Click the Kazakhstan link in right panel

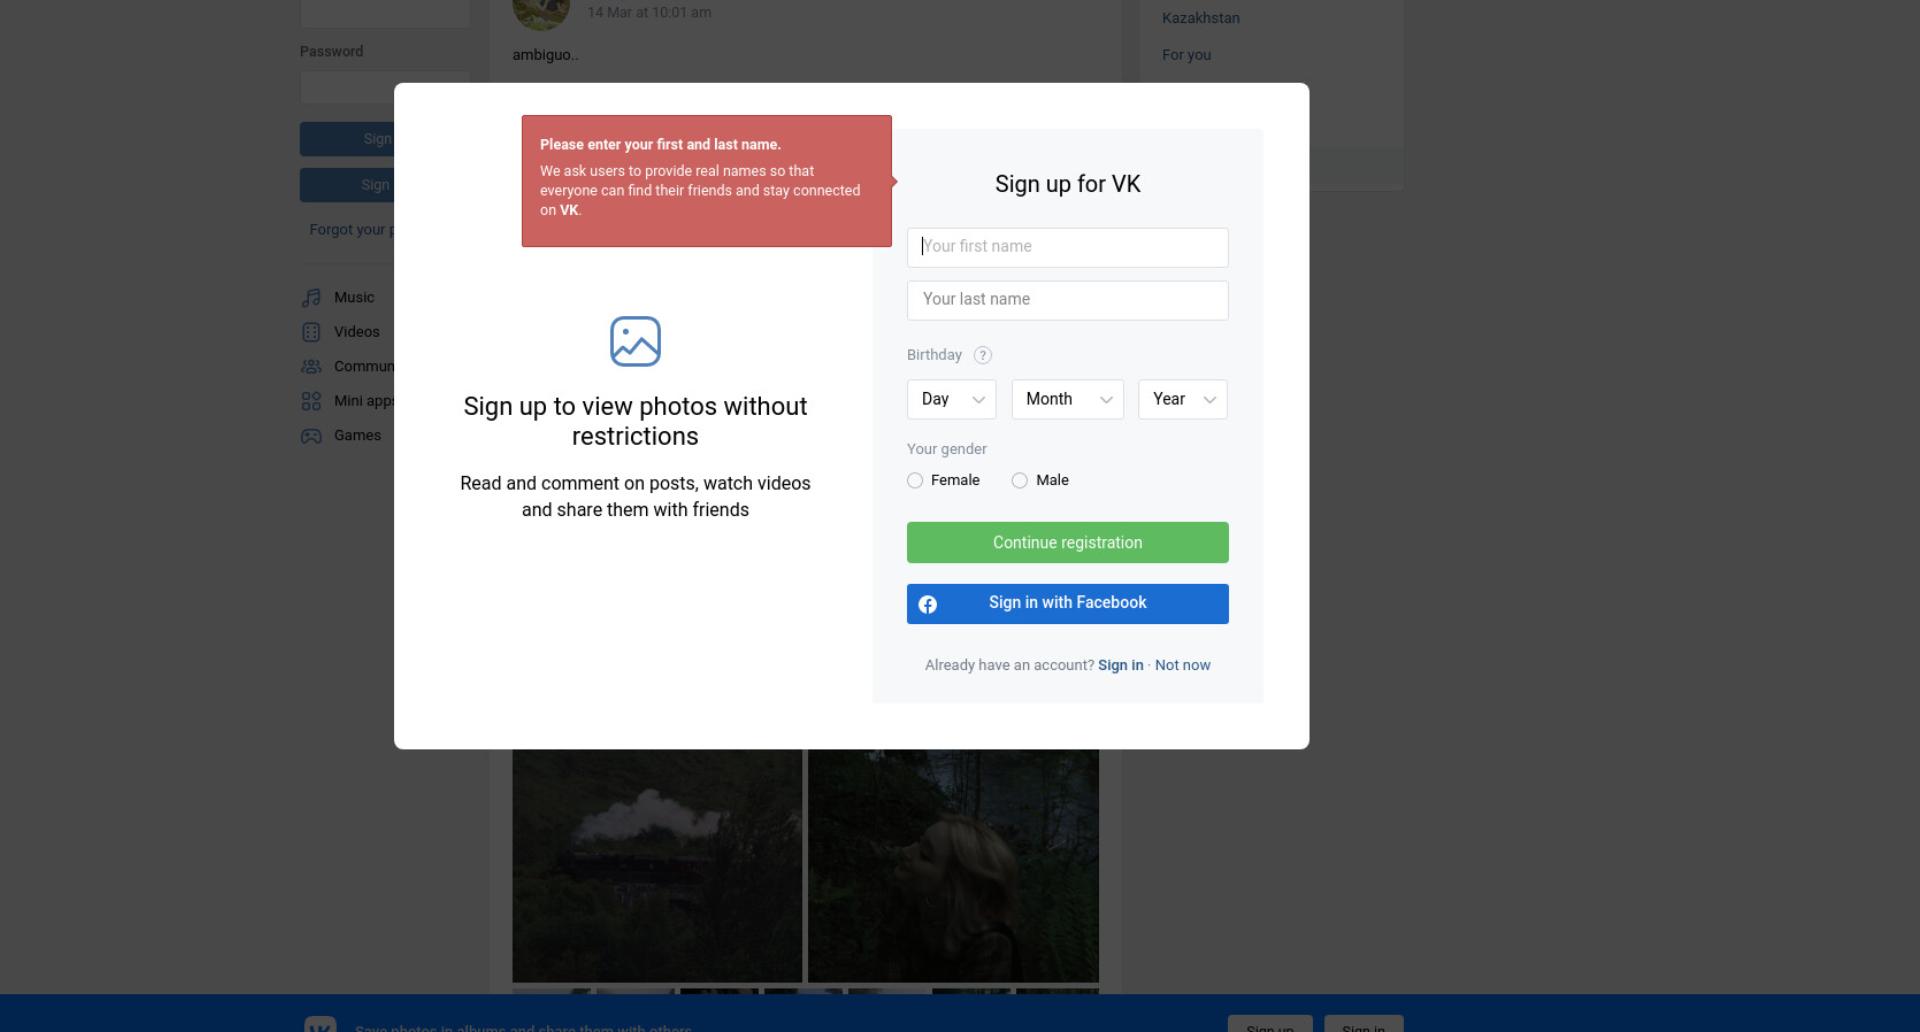point(1200,18)
